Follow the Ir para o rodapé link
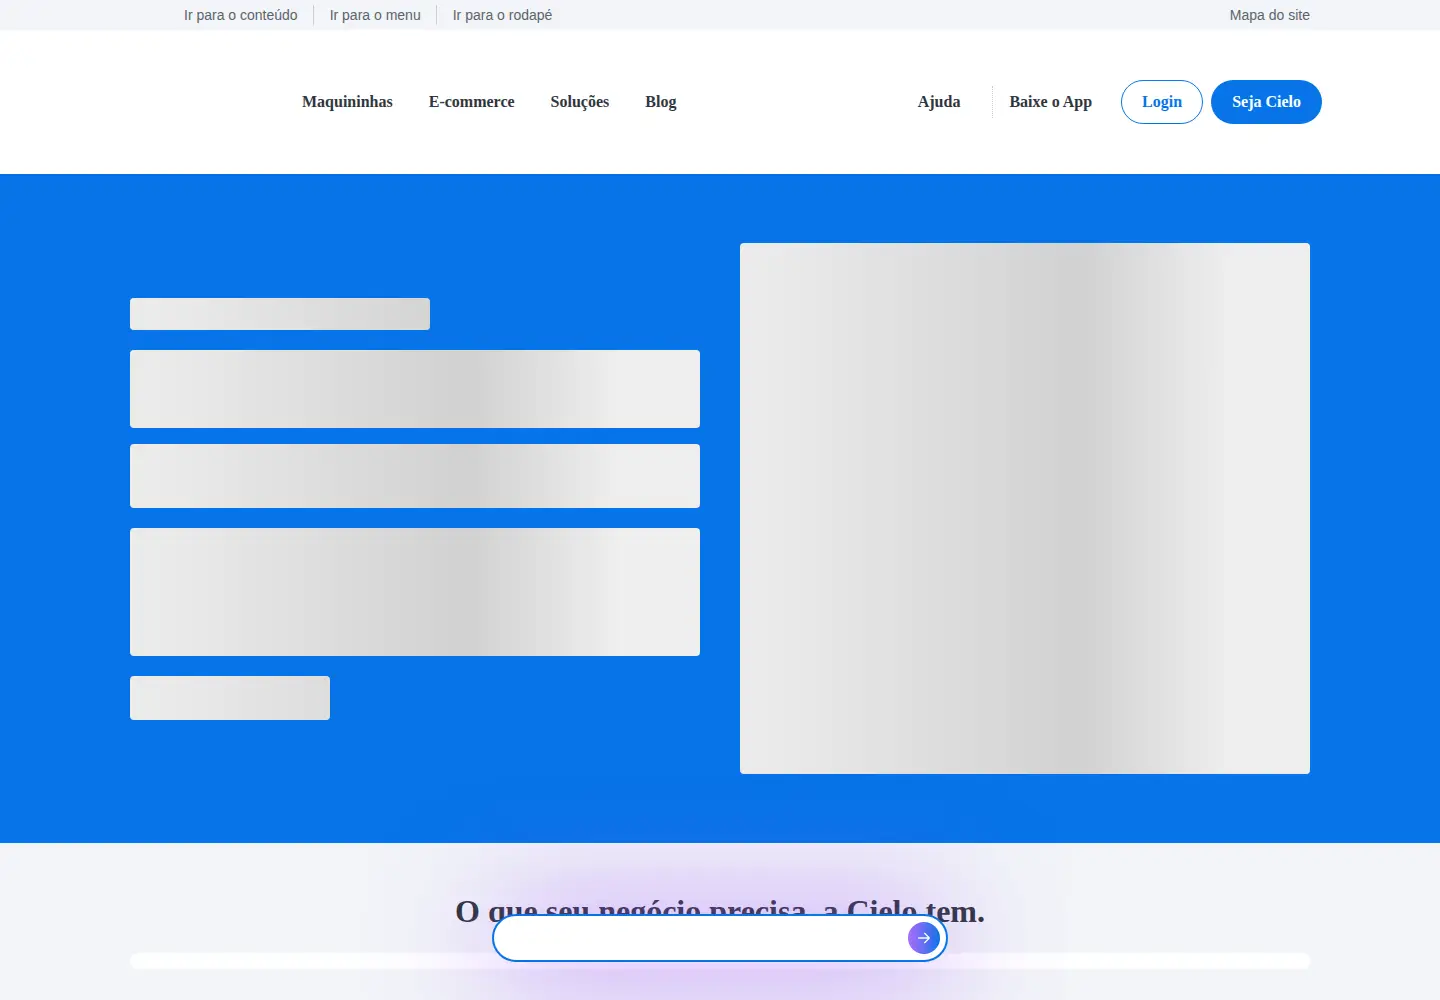Screen dimensions: 1440x1000 (502, 15)
